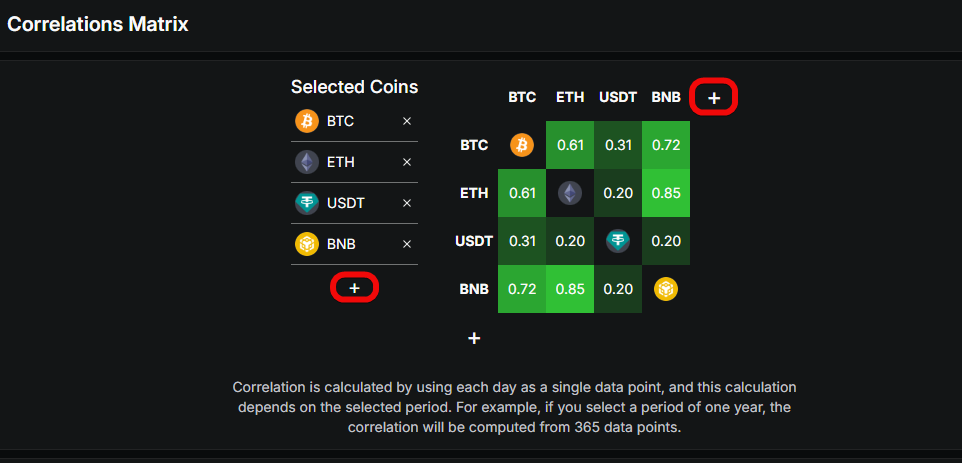Select the ETH–BNB 0.85 cell in ETH row
This screenshot has height=463, width=962.
pyautogui.click(x=666, y=193)
